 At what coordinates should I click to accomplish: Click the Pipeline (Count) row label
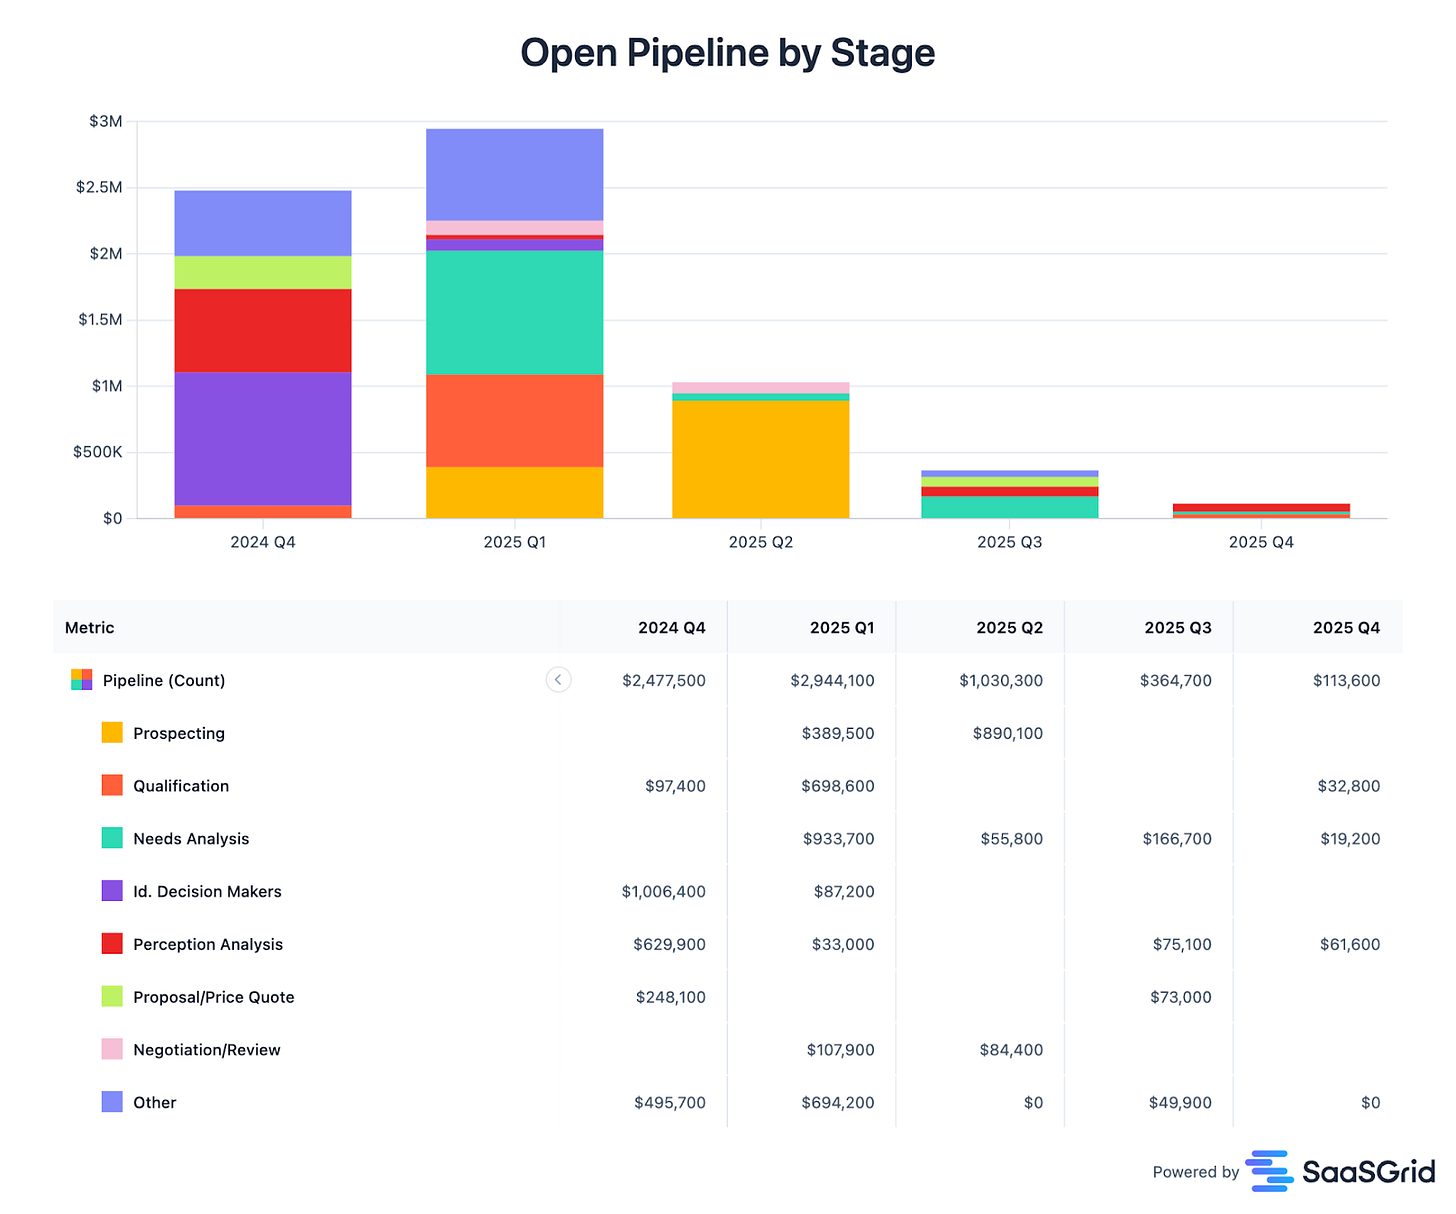163,679
